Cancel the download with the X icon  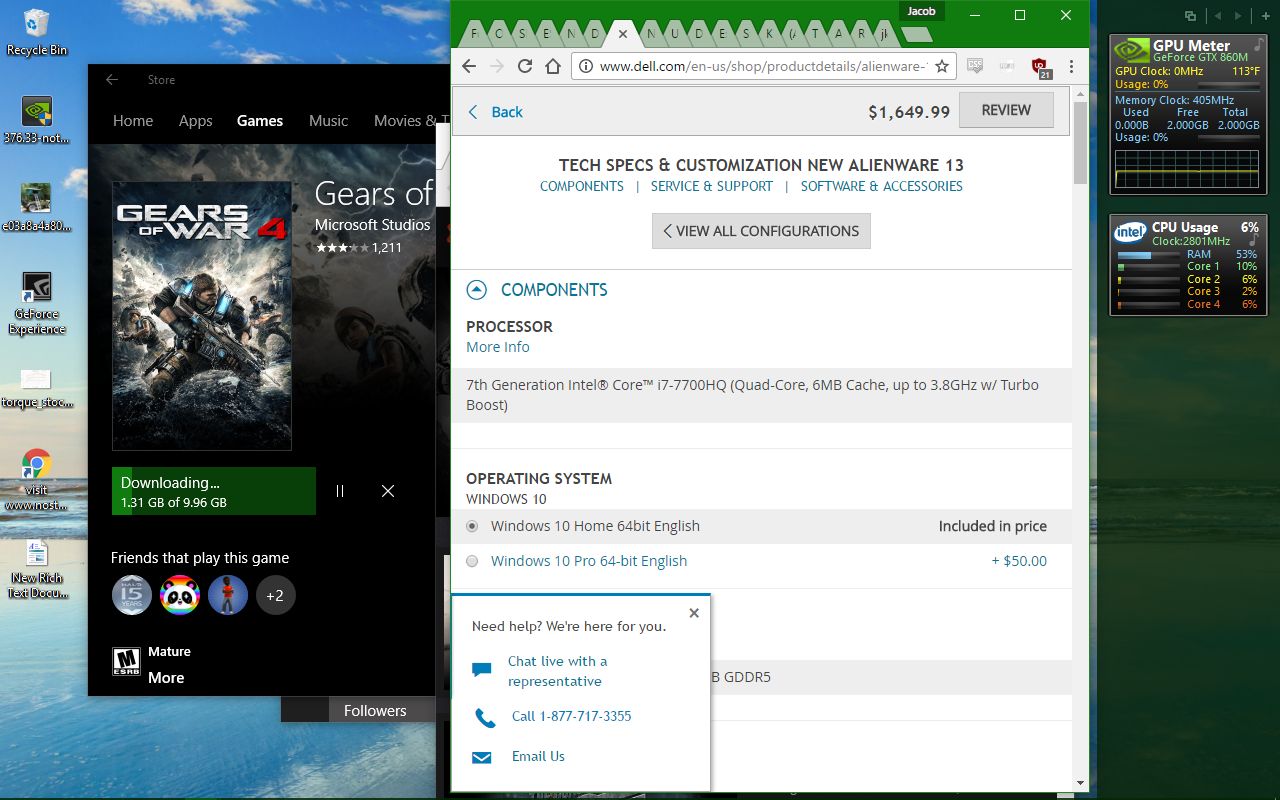point(388,491)
